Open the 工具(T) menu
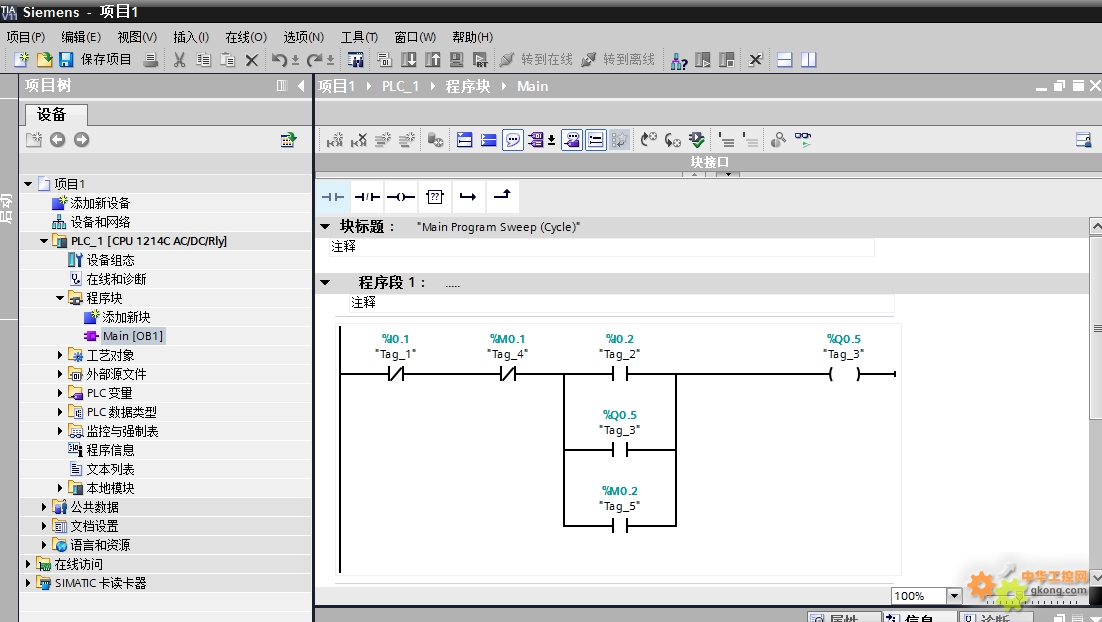1102x622 pixels. point(359,37)
